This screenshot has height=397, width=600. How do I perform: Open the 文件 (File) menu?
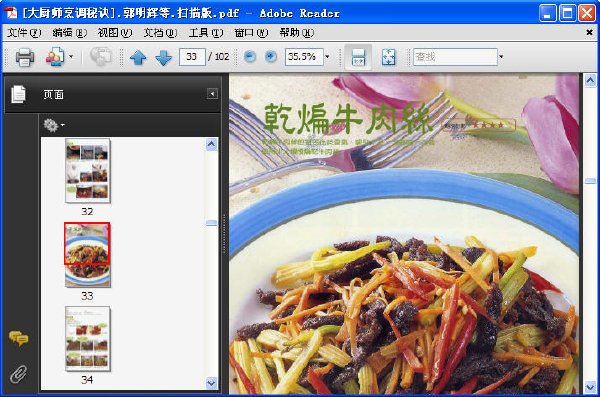[x=24, y=33]
